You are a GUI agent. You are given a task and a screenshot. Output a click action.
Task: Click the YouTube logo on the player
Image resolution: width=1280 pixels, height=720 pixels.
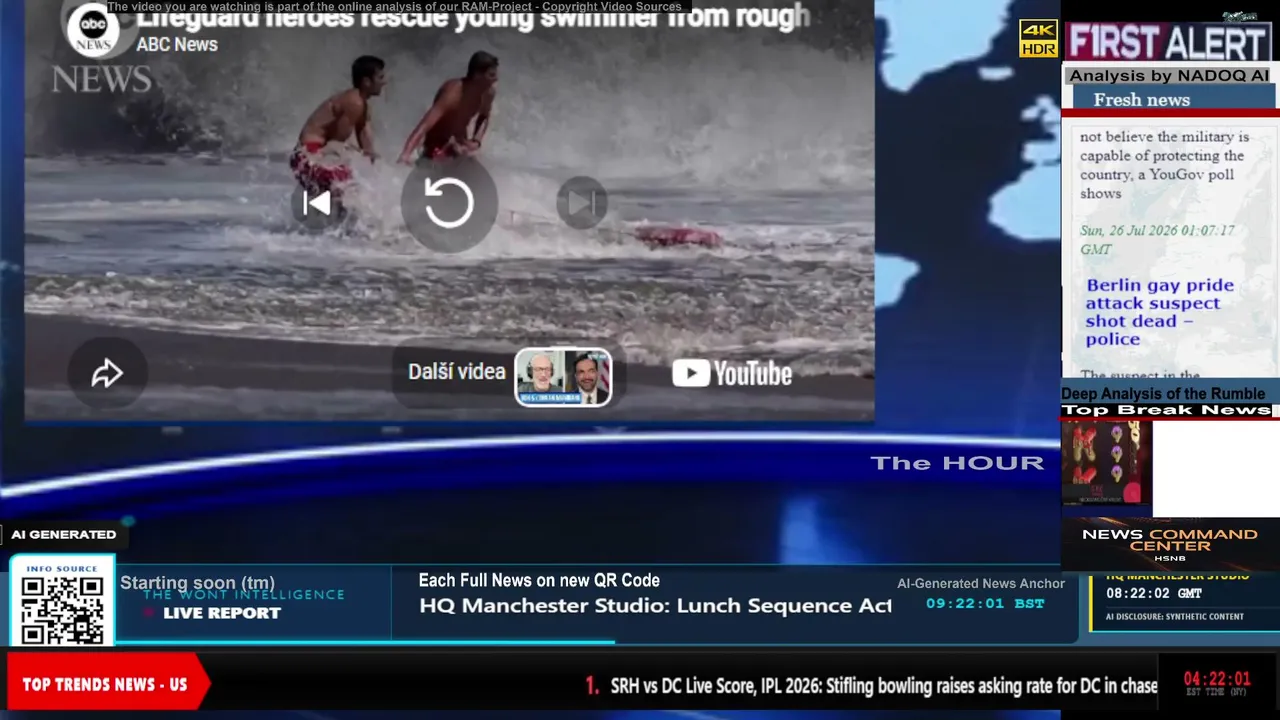[x=732, y=374]
